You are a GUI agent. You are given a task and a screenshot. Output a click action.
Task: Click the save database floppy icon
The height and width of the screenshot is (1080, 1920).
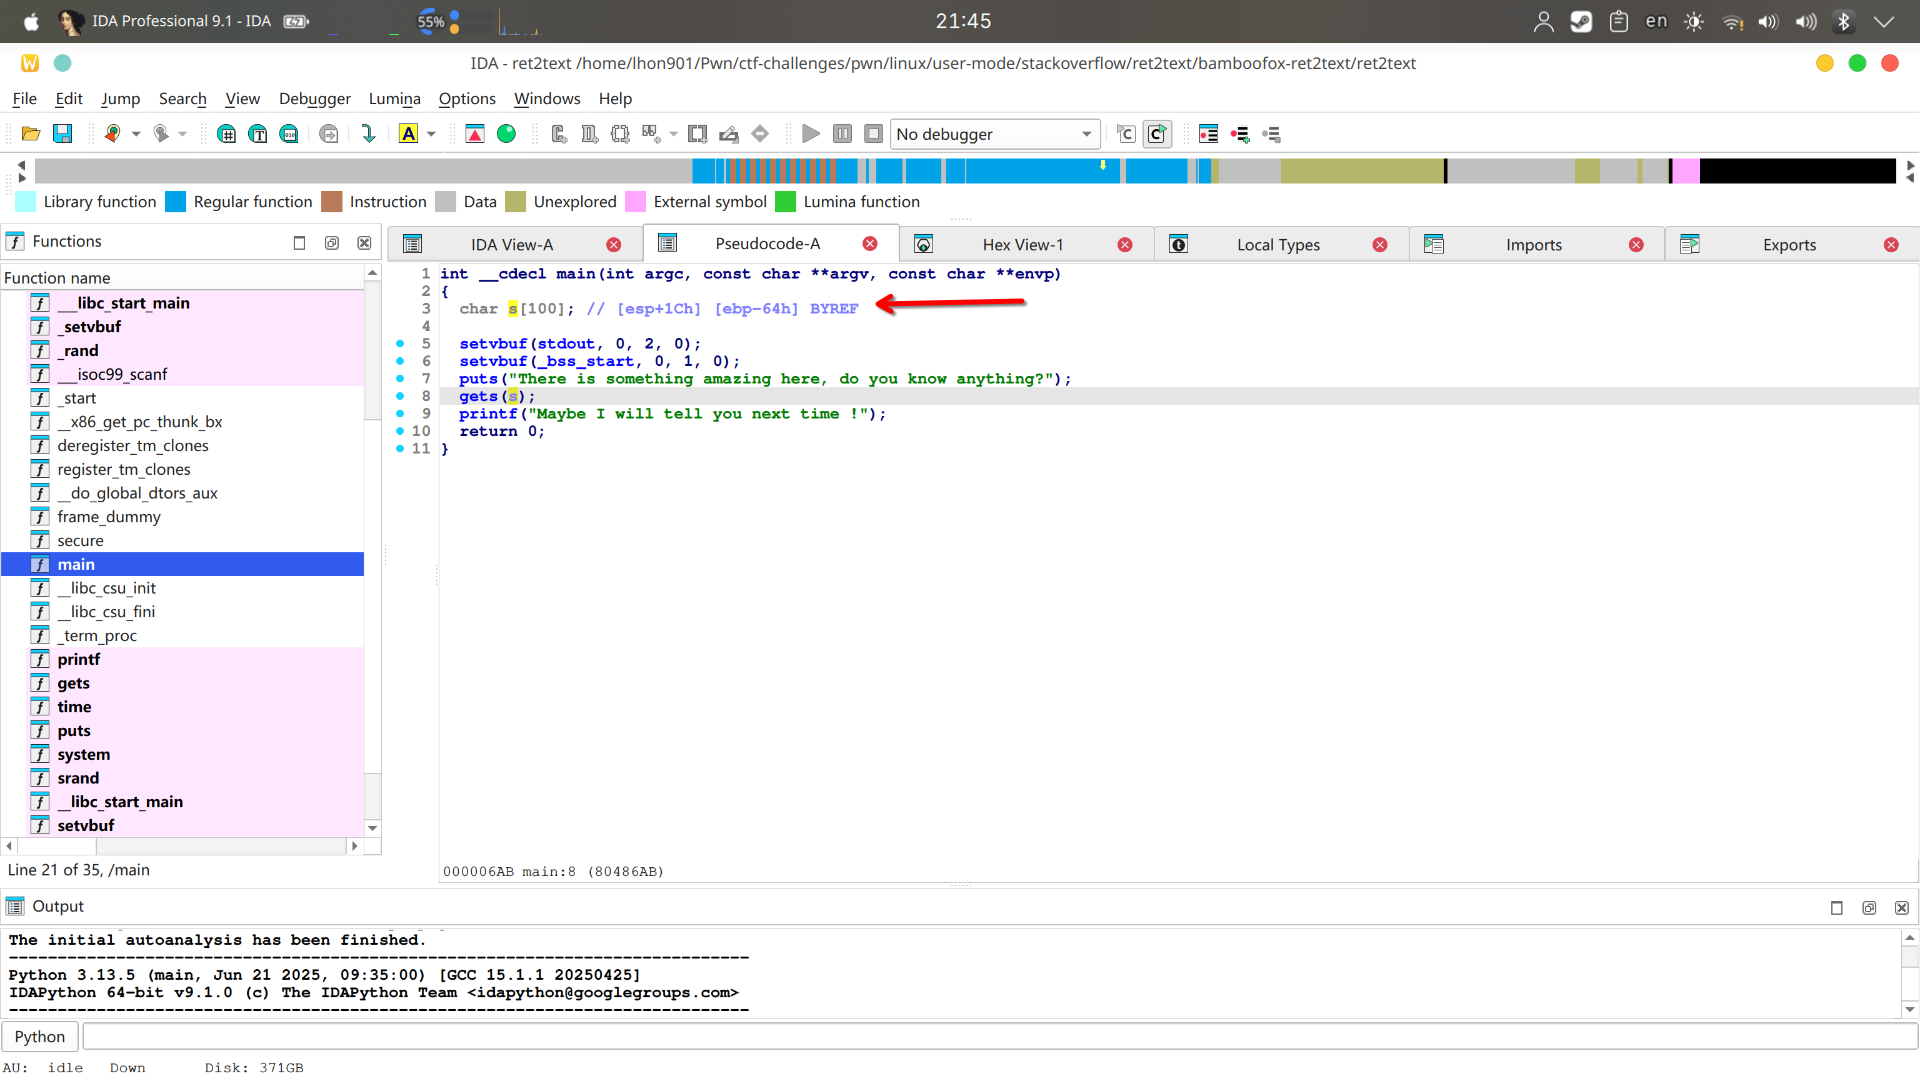click(62, 134)
